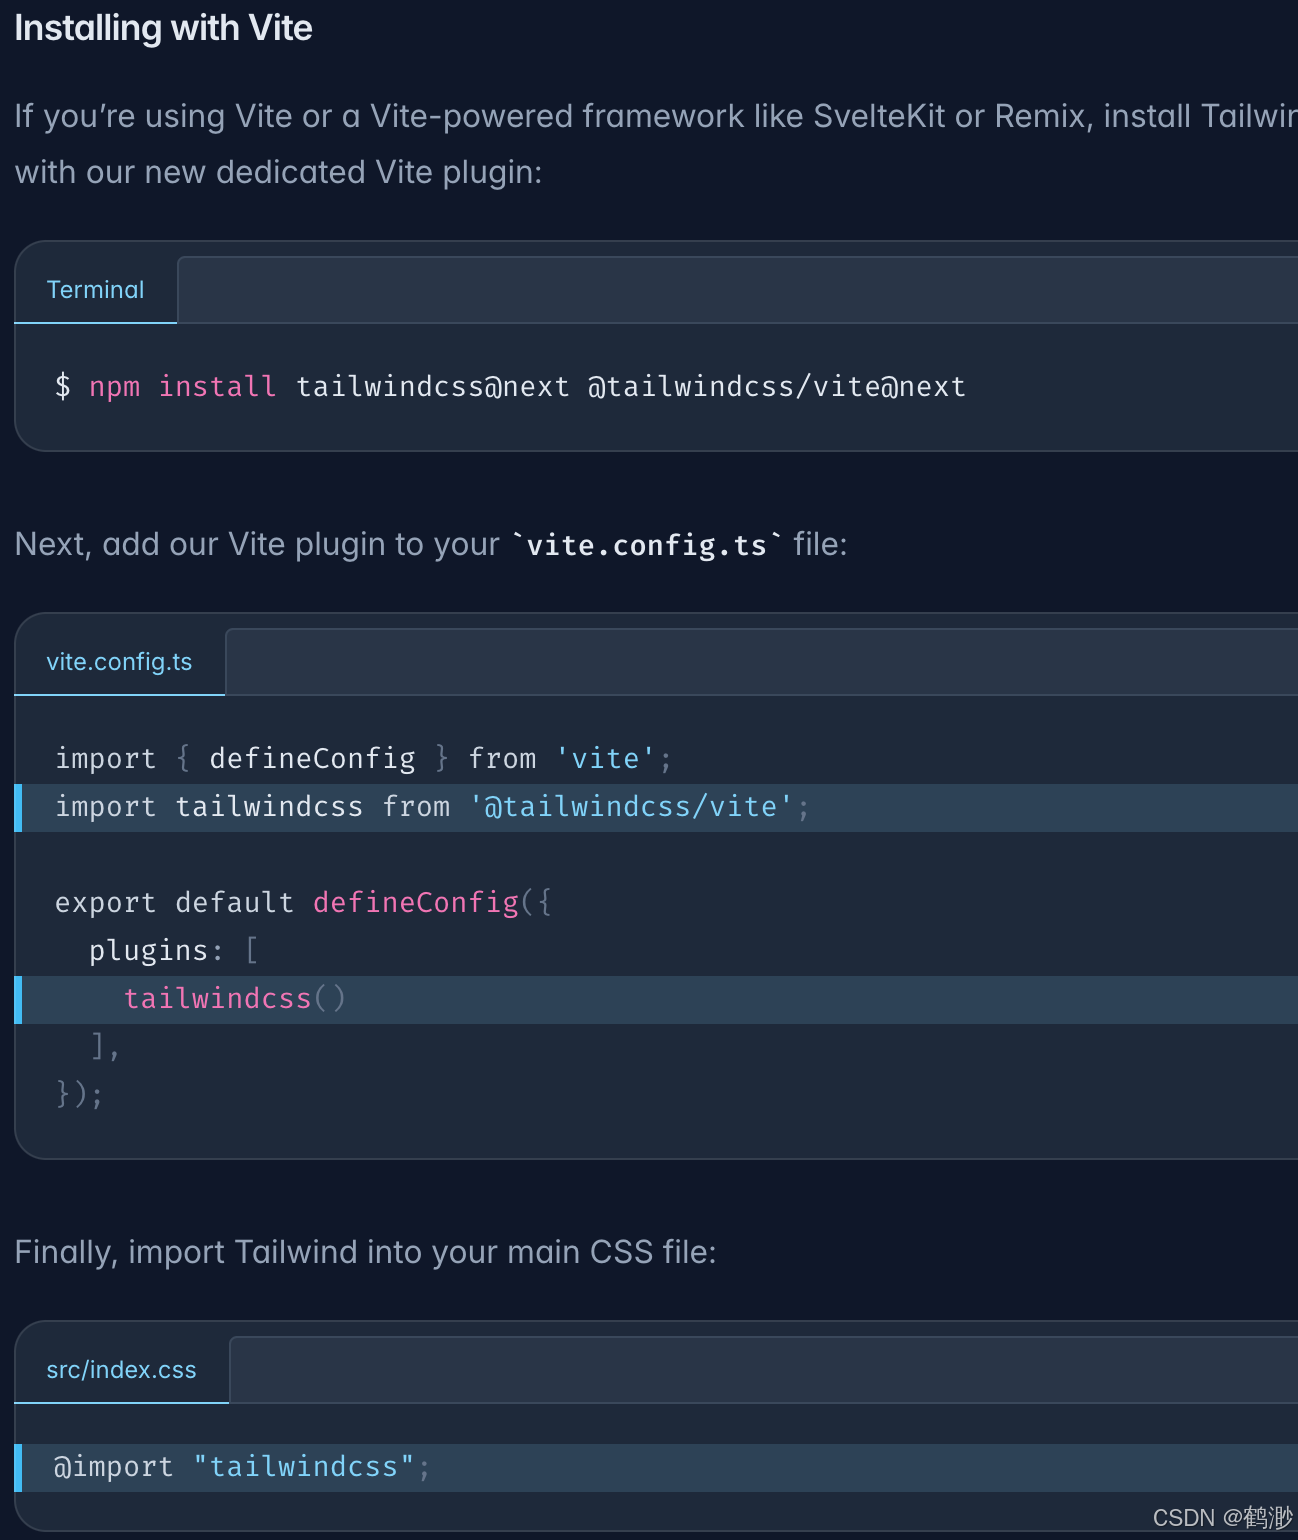Screen dimensions: 1298x1540
Task: Select the Terminal tab
Action: pos(96,290)
